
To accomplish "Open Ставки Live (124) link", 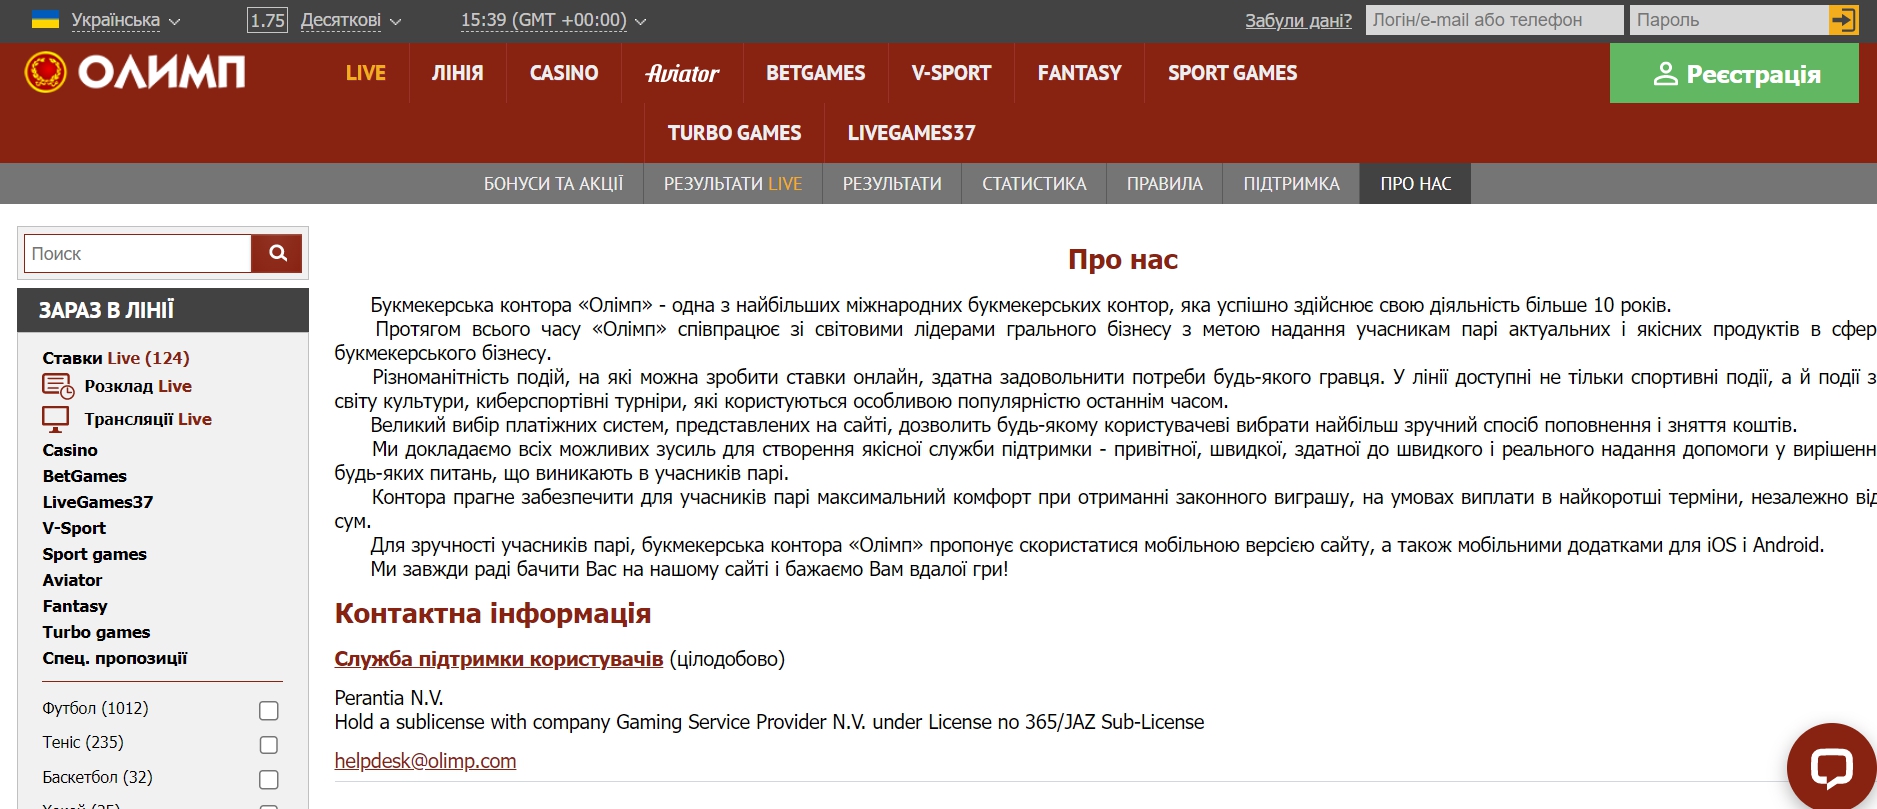I will click(x=116, y=358).
